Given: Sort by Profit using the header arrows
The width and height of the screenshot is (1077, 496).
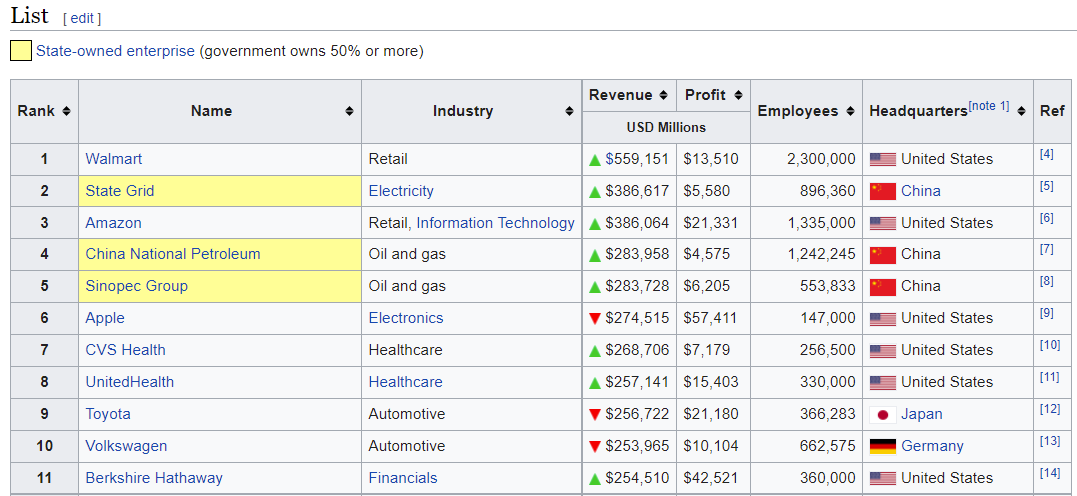Looking at the screenshot, I should click(x=738, y=95).
